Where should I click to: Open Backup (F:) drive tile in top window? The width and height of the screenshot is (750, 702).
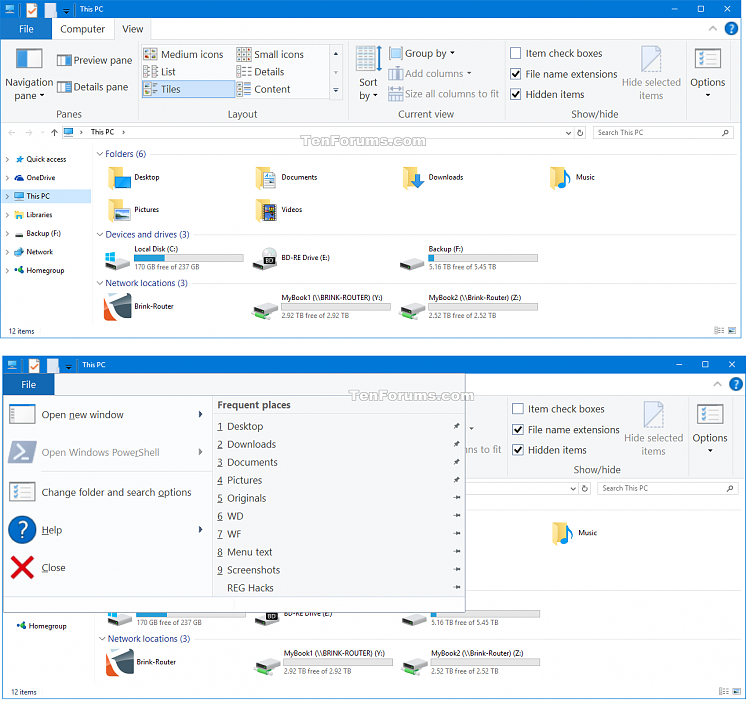(x=468, y=258)
